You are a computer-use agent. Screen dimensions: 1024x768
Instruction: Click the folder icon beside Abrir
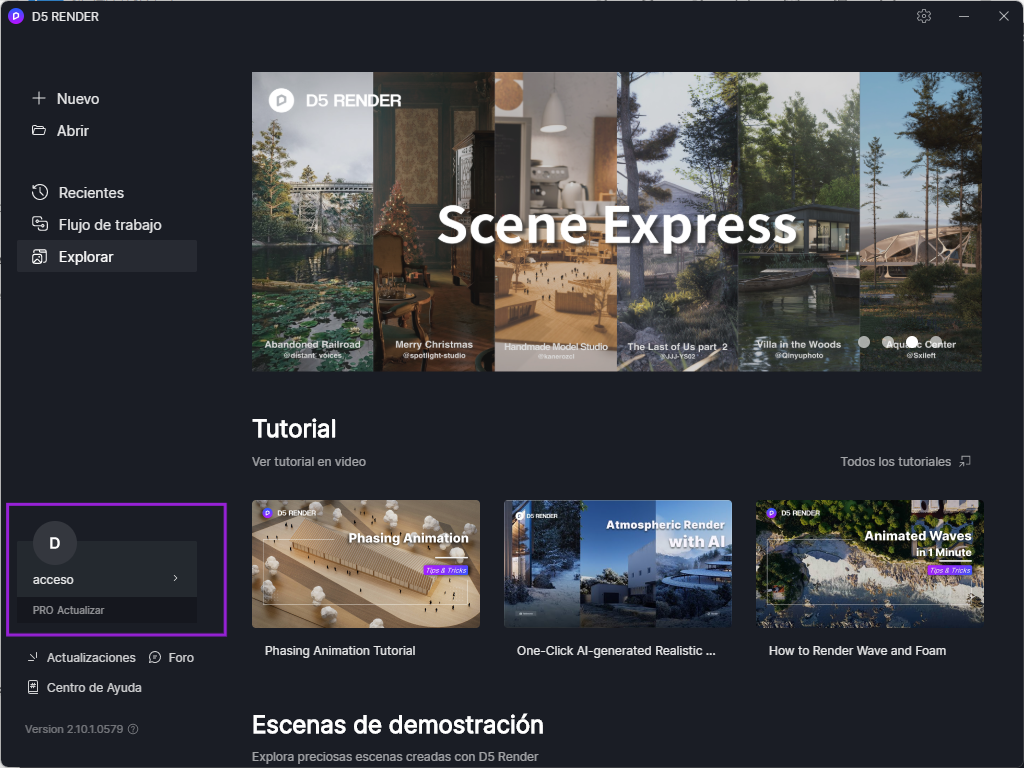pos(39,130)
